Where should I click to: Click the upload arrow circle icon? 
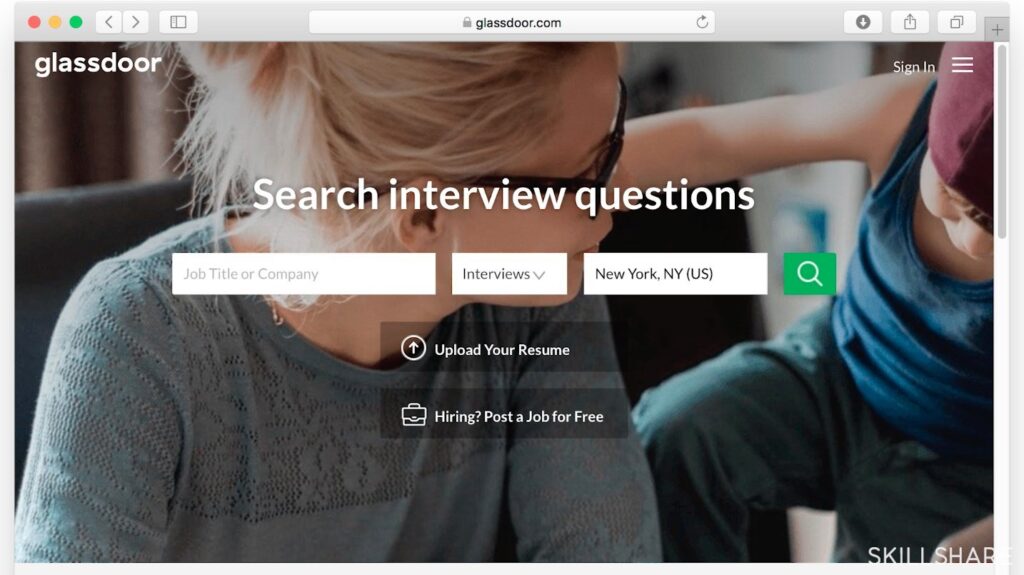413,348
